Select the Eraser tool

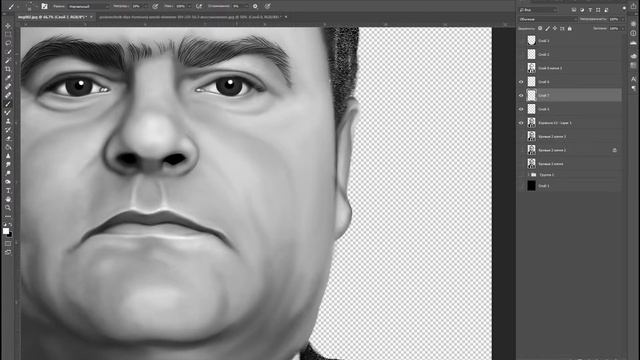pyautogui.click(x=8, y=138)
